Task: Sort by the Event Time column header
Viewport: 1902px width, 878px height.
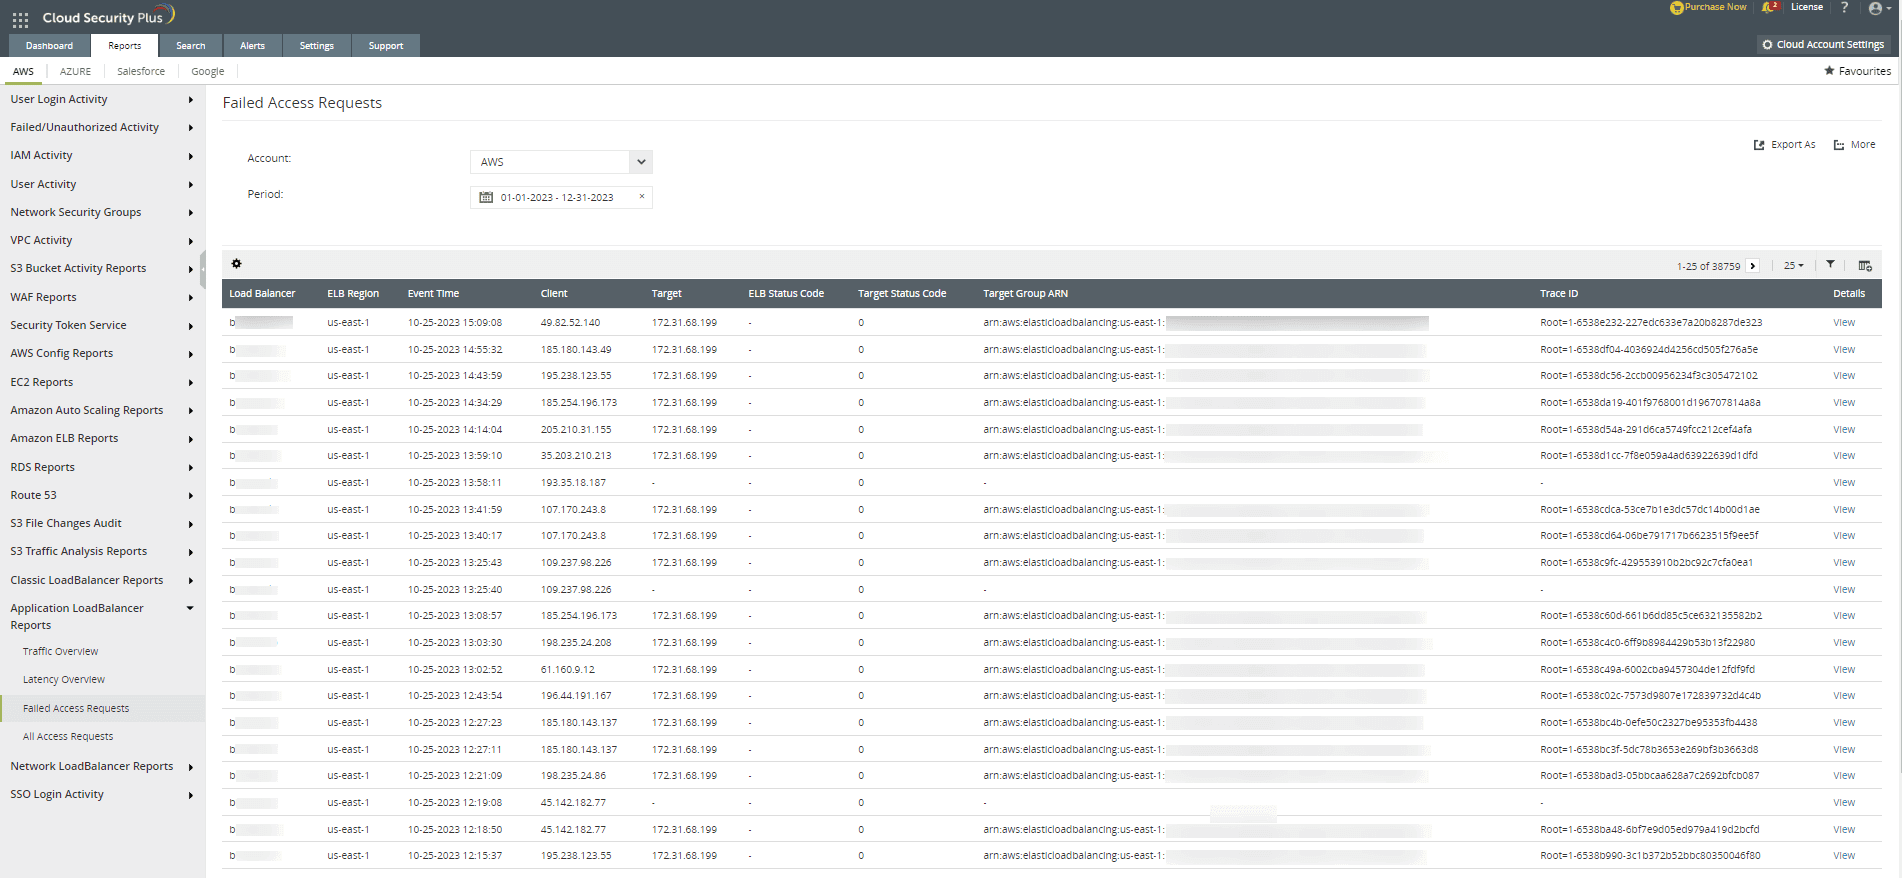Action: (x=433, y=294)
